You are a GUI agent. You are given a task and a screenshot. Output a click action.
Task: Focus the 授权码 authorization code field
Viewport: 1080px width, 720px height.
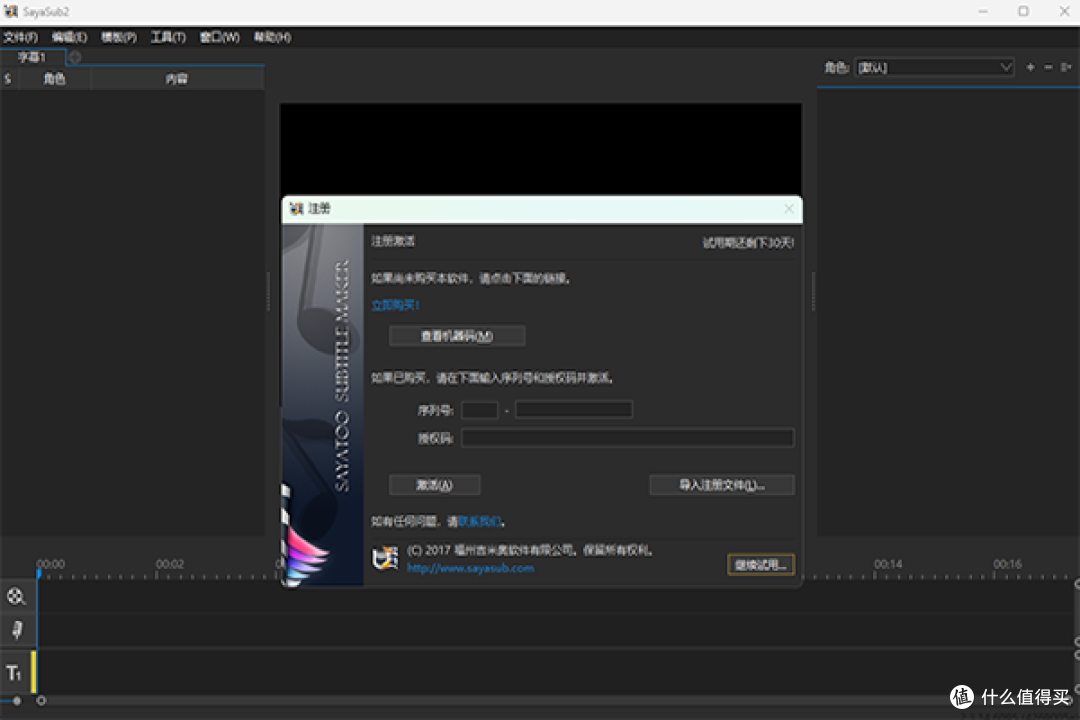[627, 438]
